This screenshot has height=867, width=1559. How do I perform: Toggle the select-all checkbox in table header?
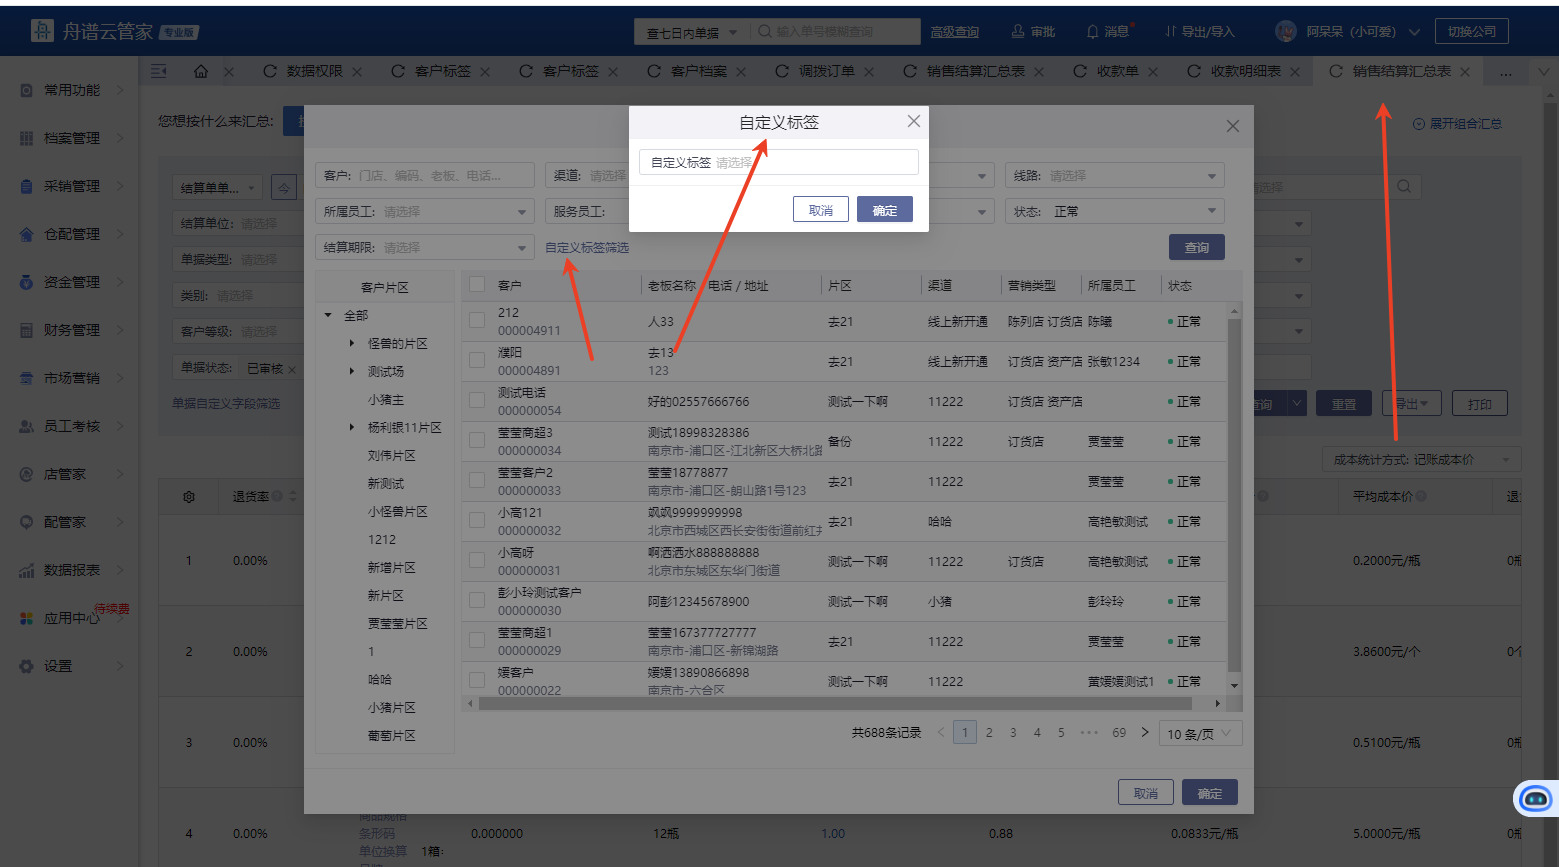pos(477,285)
